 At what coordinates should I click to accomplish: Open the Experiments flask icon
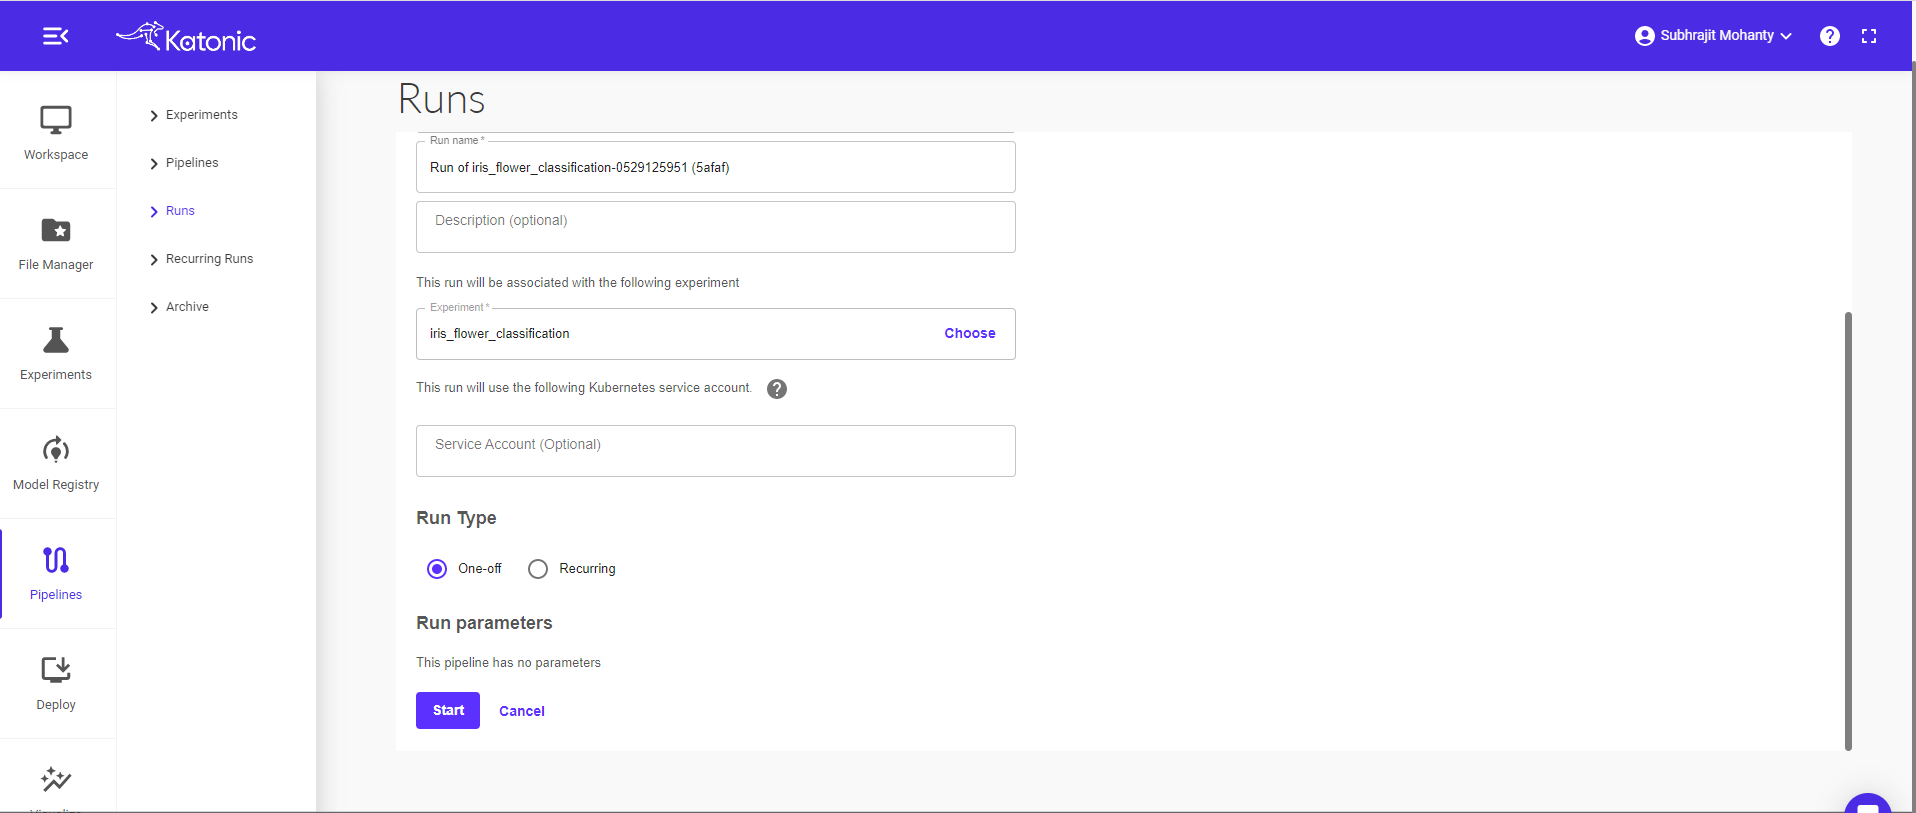coord(56,340)
